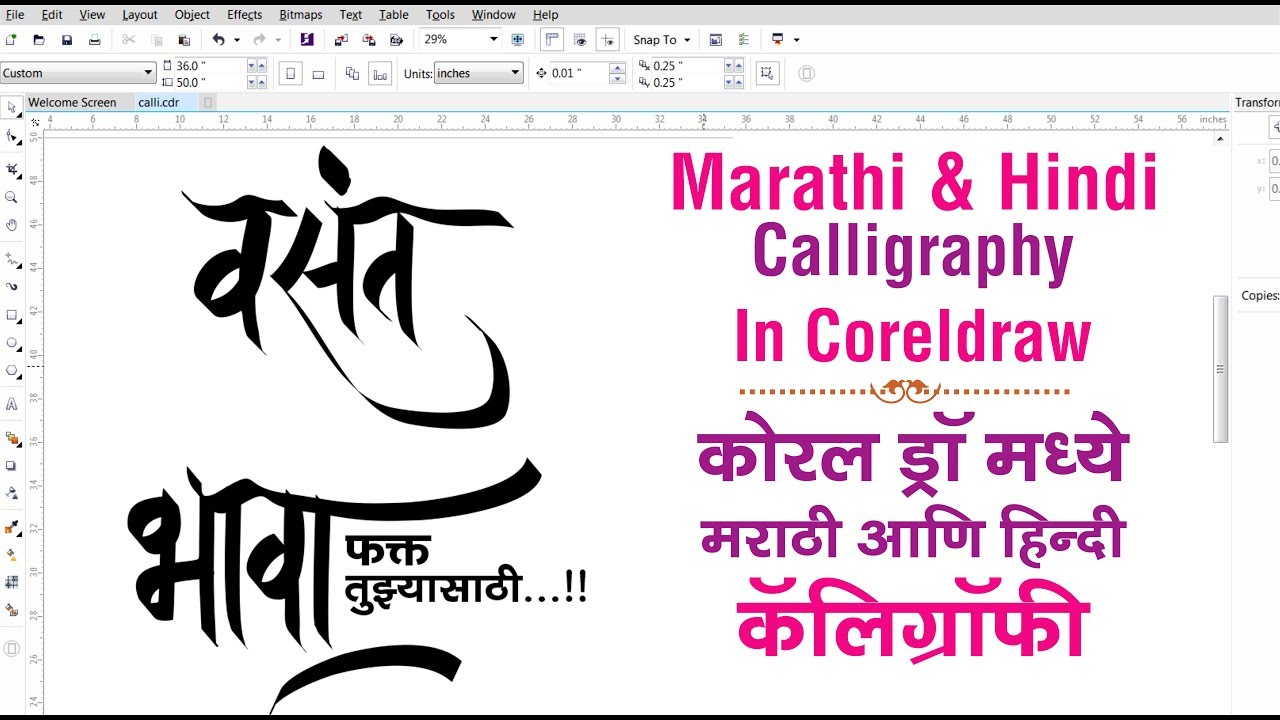Open the Application Launcher button
Image resolution: width=1280 pixels, height=720 pixels.
tap(776, 40)
